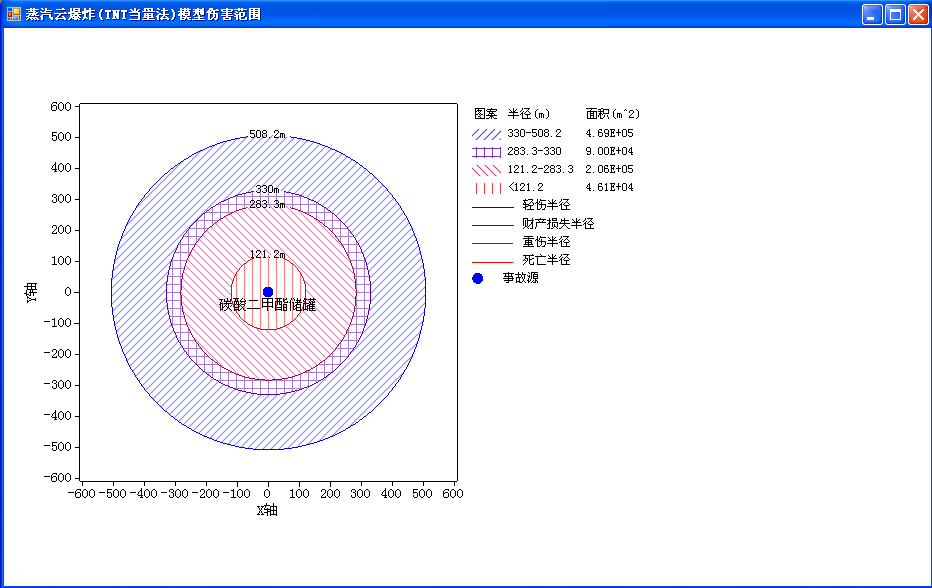Image resolution: width=932 pixels, height=588 pixels.
Task: Maximize the window
Action: [895, 14]
